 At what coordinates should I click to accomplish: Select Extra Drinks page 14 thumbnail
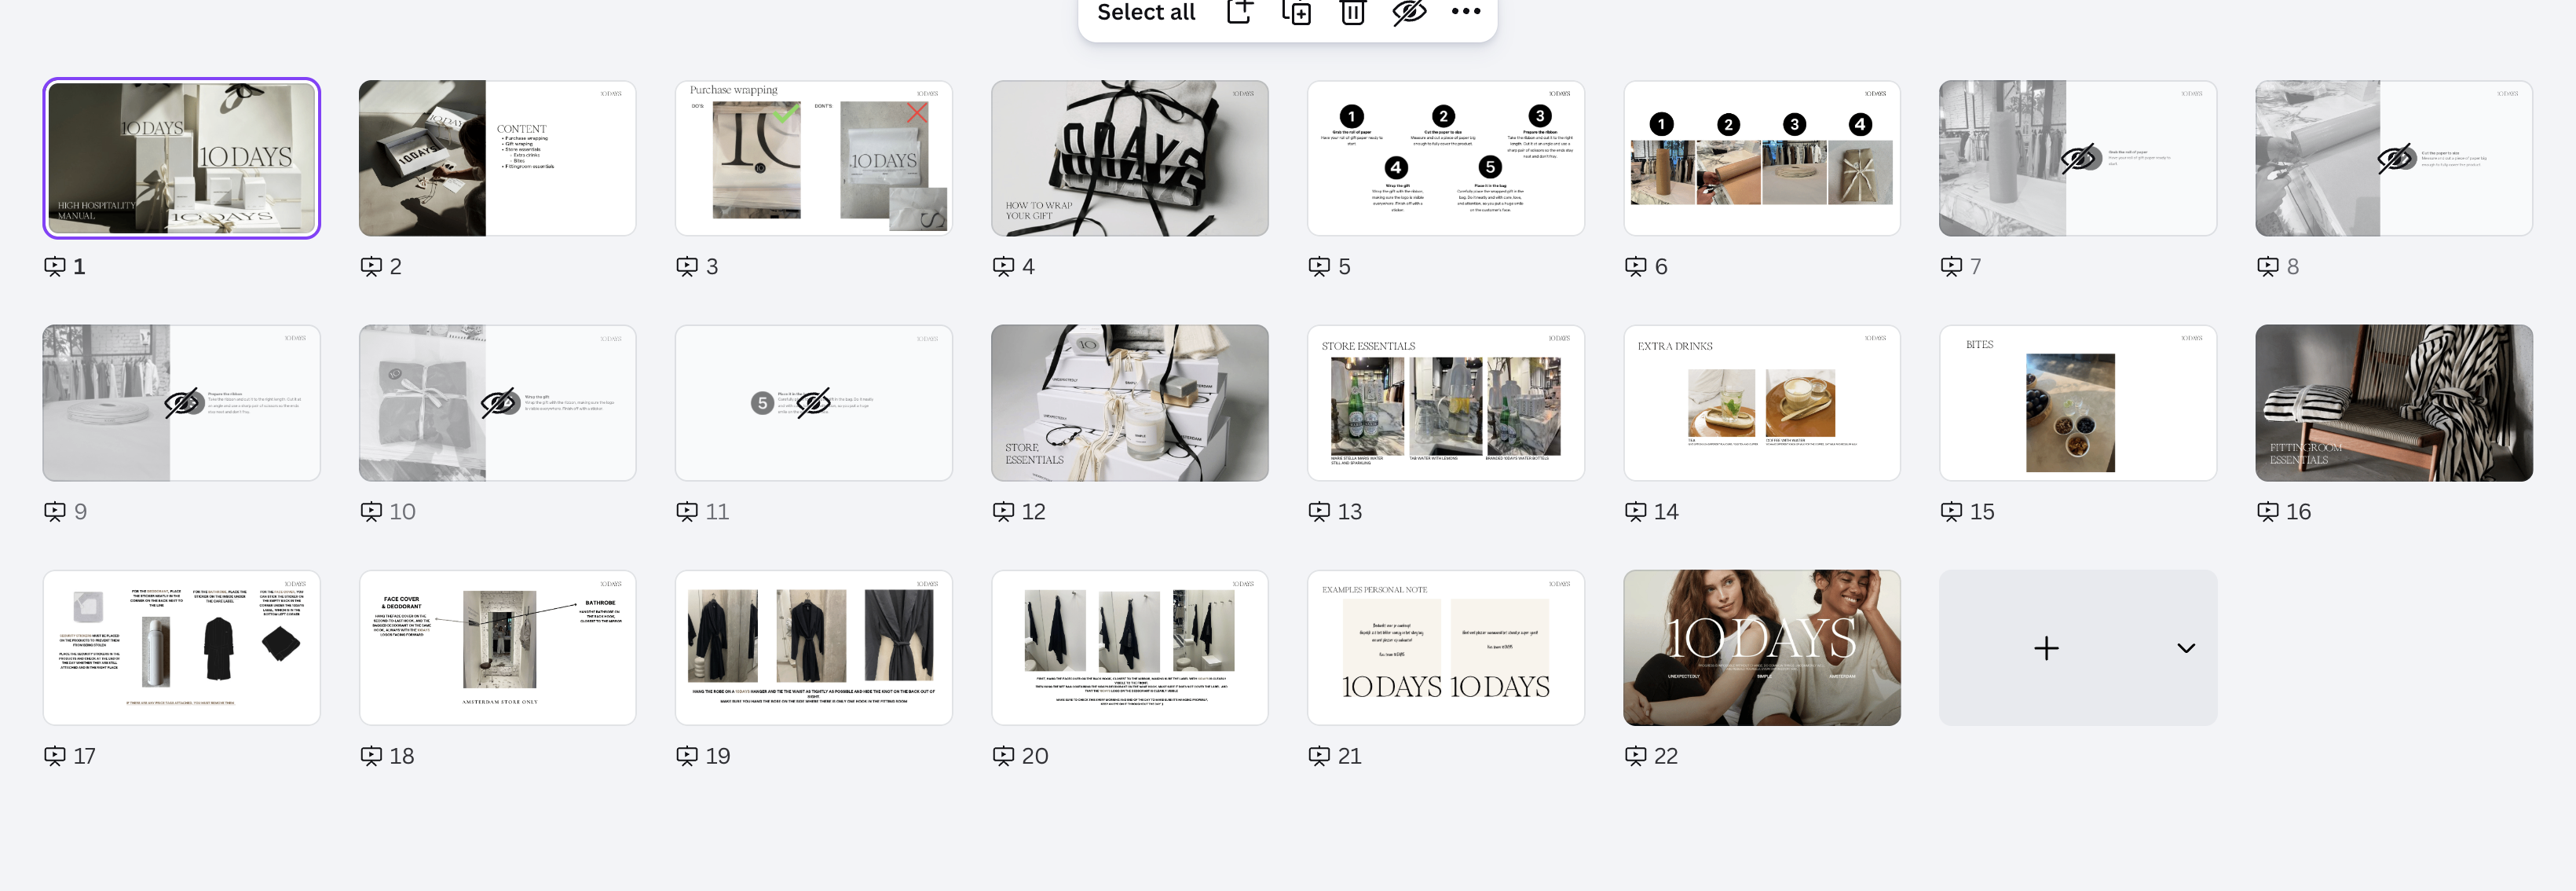(x=1761, y=402)
